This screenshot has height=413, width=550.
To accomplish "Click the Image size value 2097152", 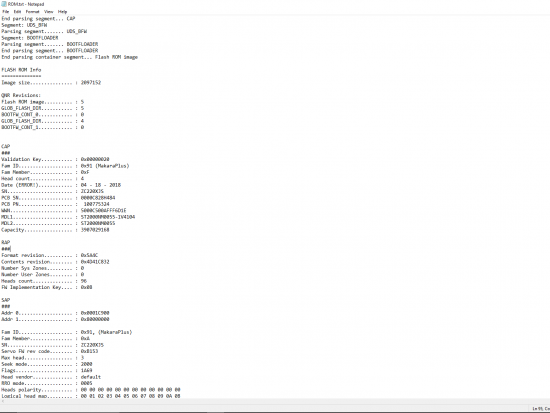I will (x=91, y=83).
